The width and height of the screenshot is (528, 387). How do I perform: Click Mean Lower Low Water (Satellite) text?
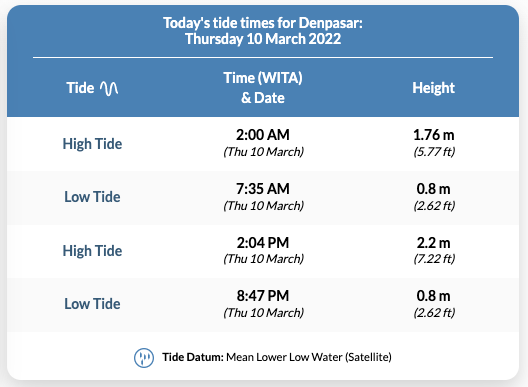coord(309,357)
